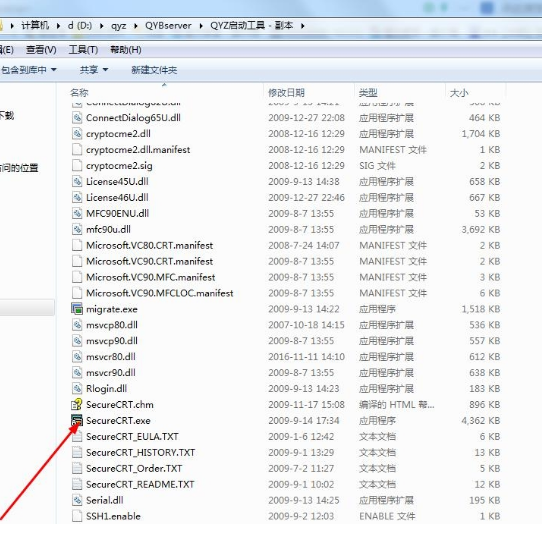
Task: Click the SecureCRT_HISTORY.TXT document icon
Action: tap(77, 452)
